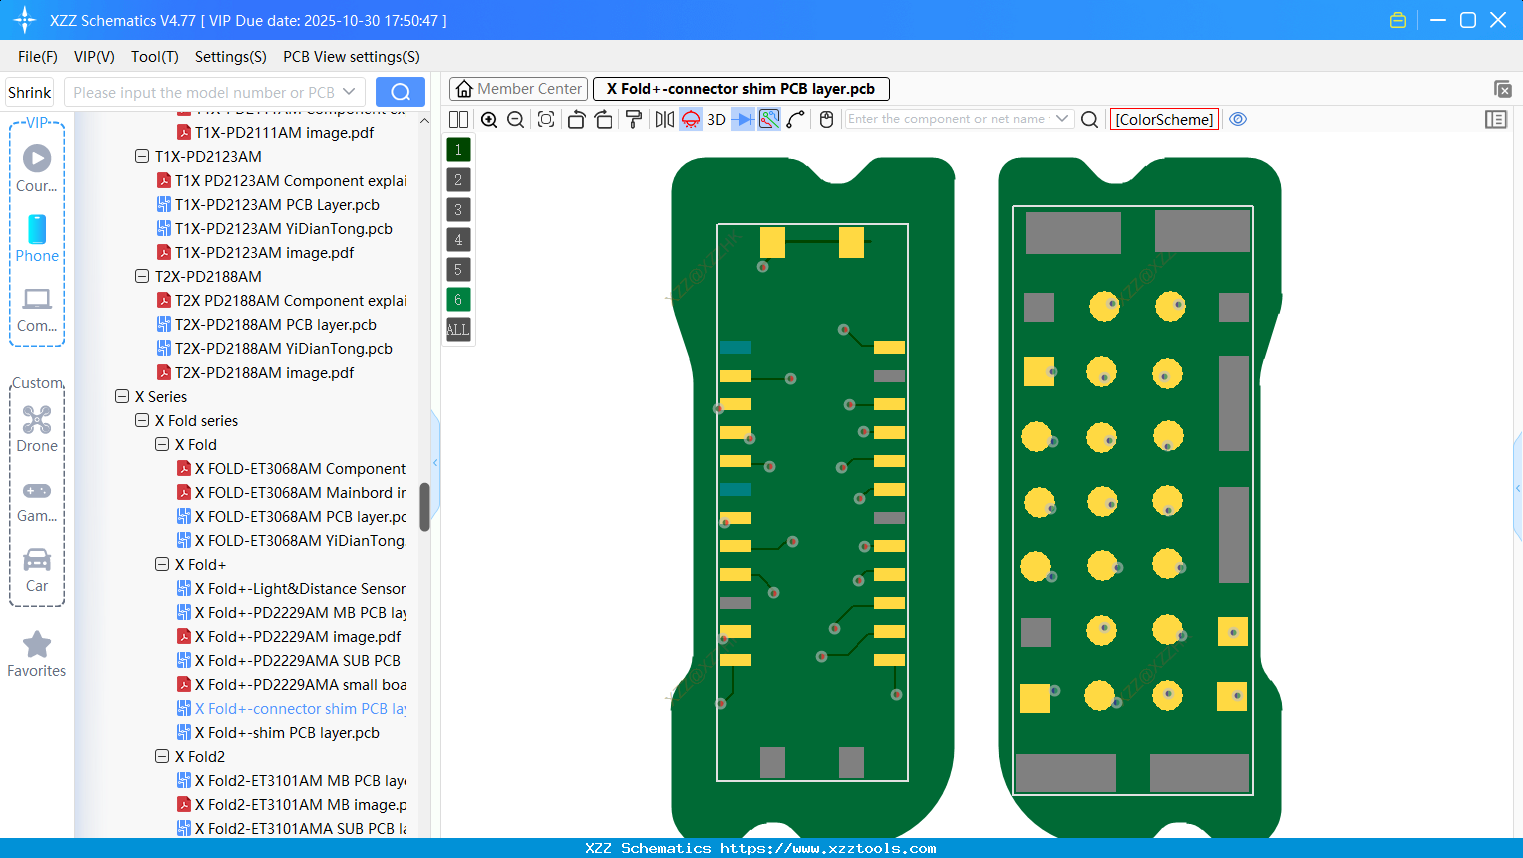The width and height of the screenshot is (1523, 858).
Task: Click the split-screen view icon
Action: (457, 119)
